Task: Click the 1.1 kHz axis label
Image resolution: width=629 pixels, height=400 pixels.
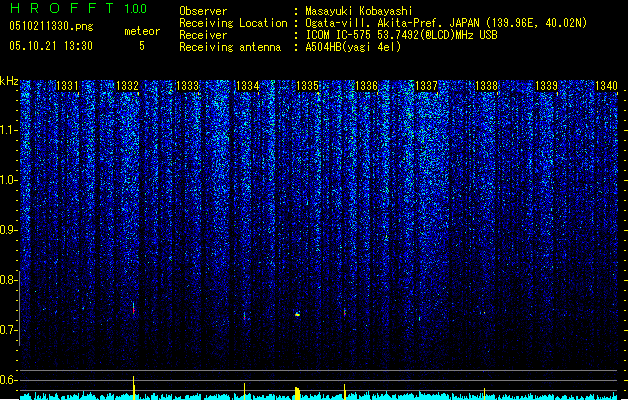Action: (x=8, y=130)
